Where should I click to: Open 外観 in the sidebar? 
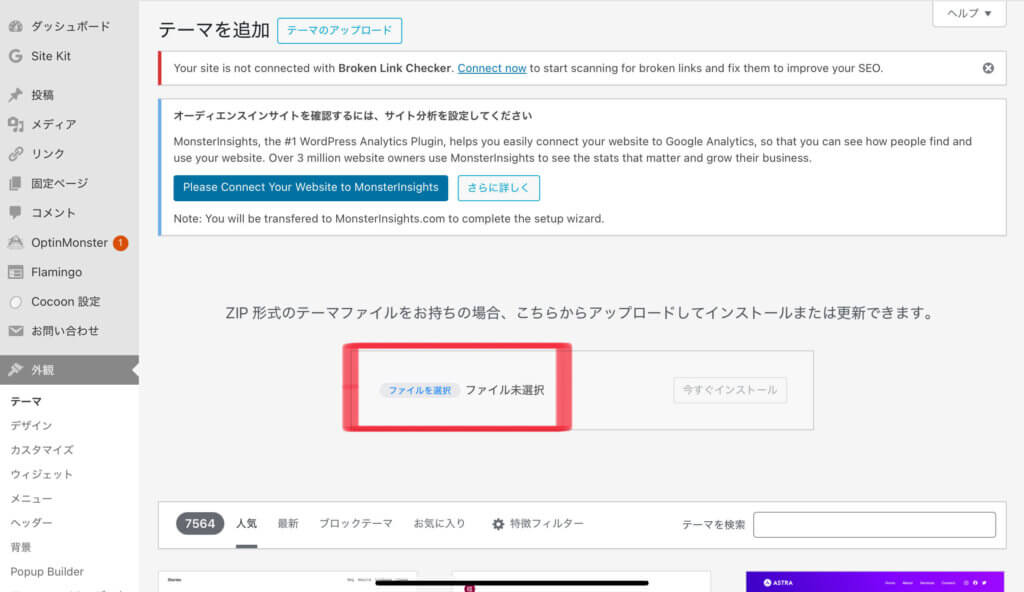click(x=69, y=370)
